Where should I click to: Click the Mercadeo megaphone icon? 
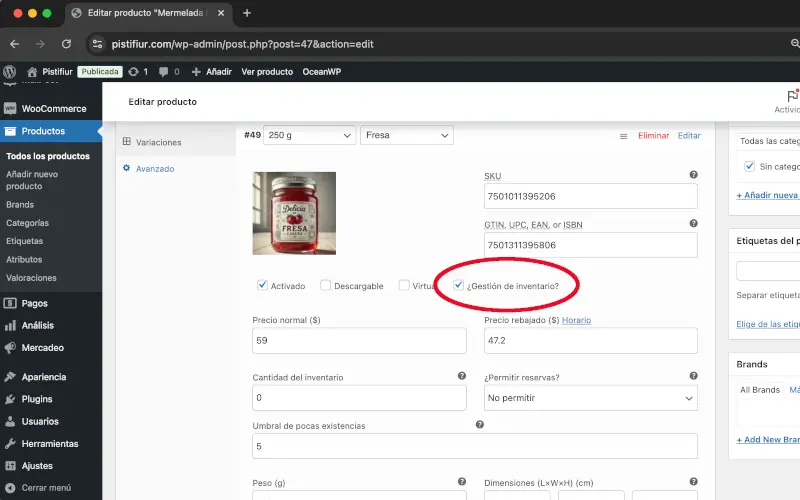tap(10, 347)
